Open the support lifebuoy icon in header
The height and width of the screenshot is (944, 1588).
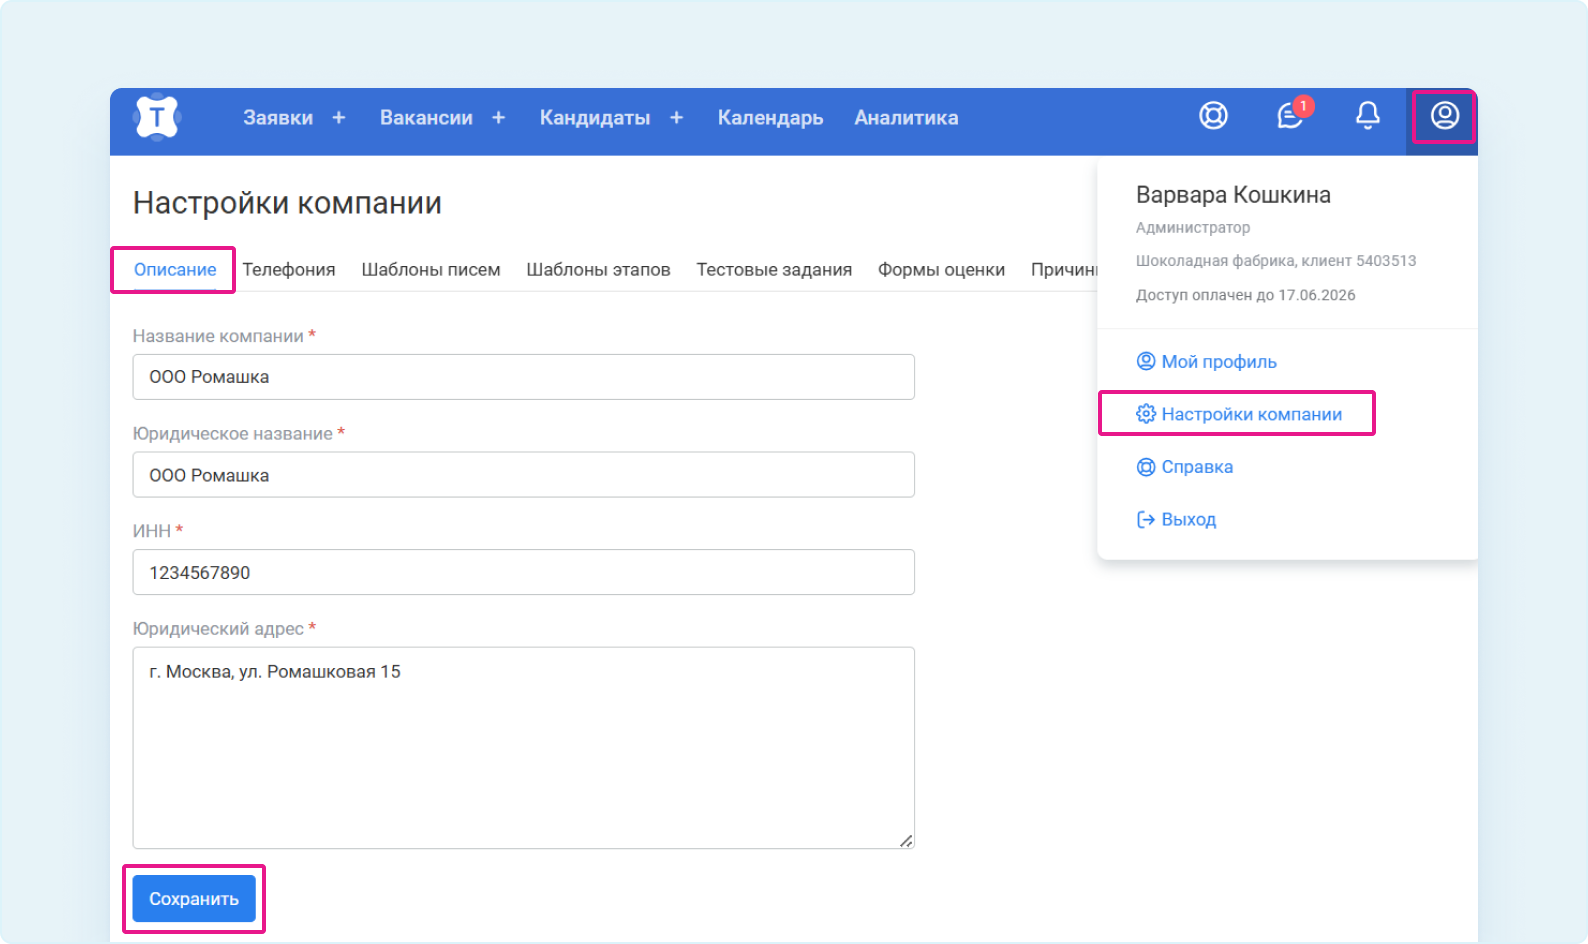pos(1213,116)
